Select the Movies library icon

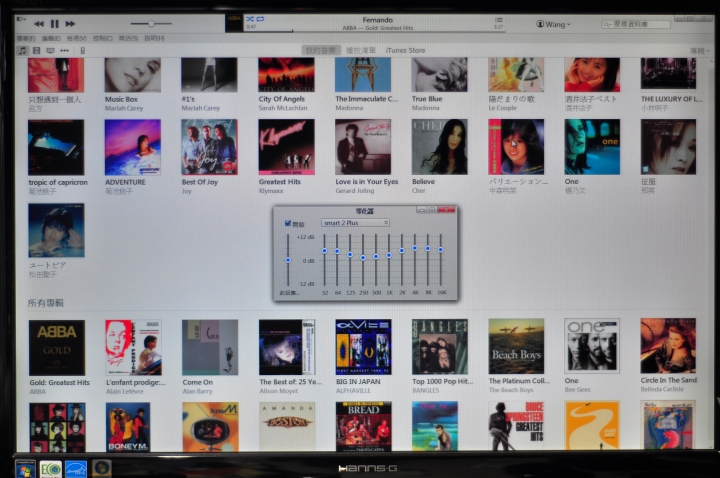(37, 51)
